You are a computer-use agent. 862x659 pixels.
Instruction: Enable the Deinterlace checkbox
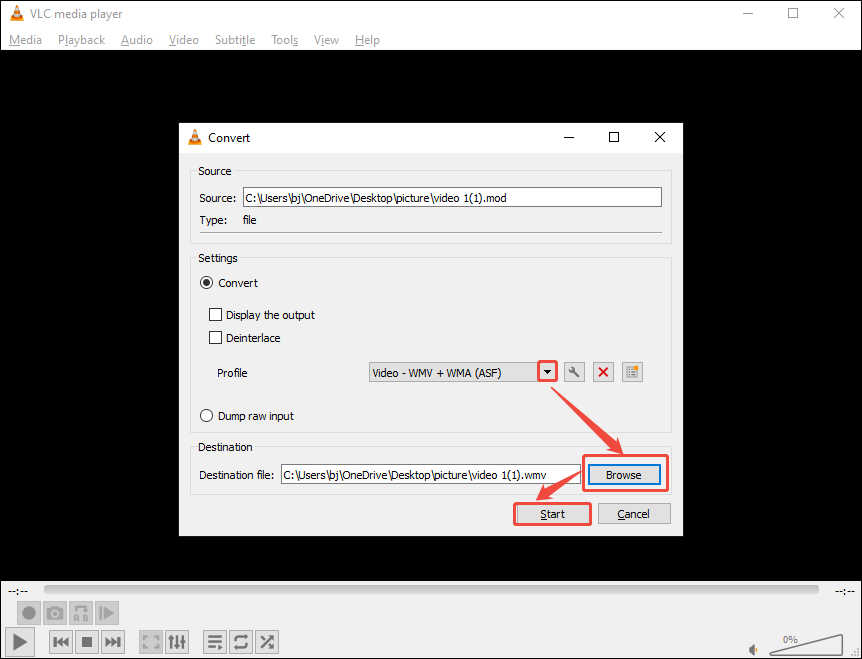pos(215,338)
